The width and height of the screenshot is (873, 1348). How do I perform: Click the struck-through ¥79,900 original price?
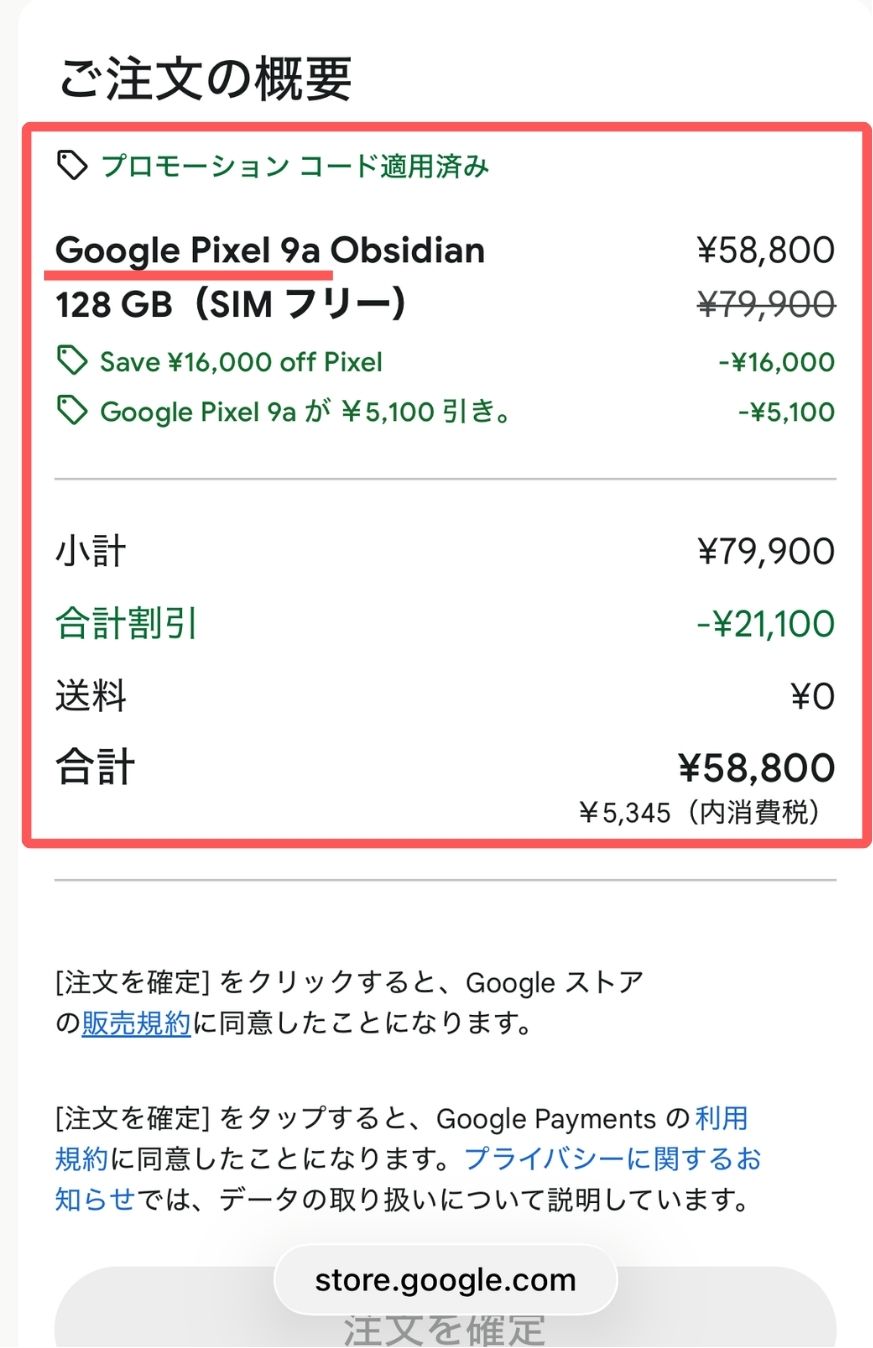click(765, 304)
